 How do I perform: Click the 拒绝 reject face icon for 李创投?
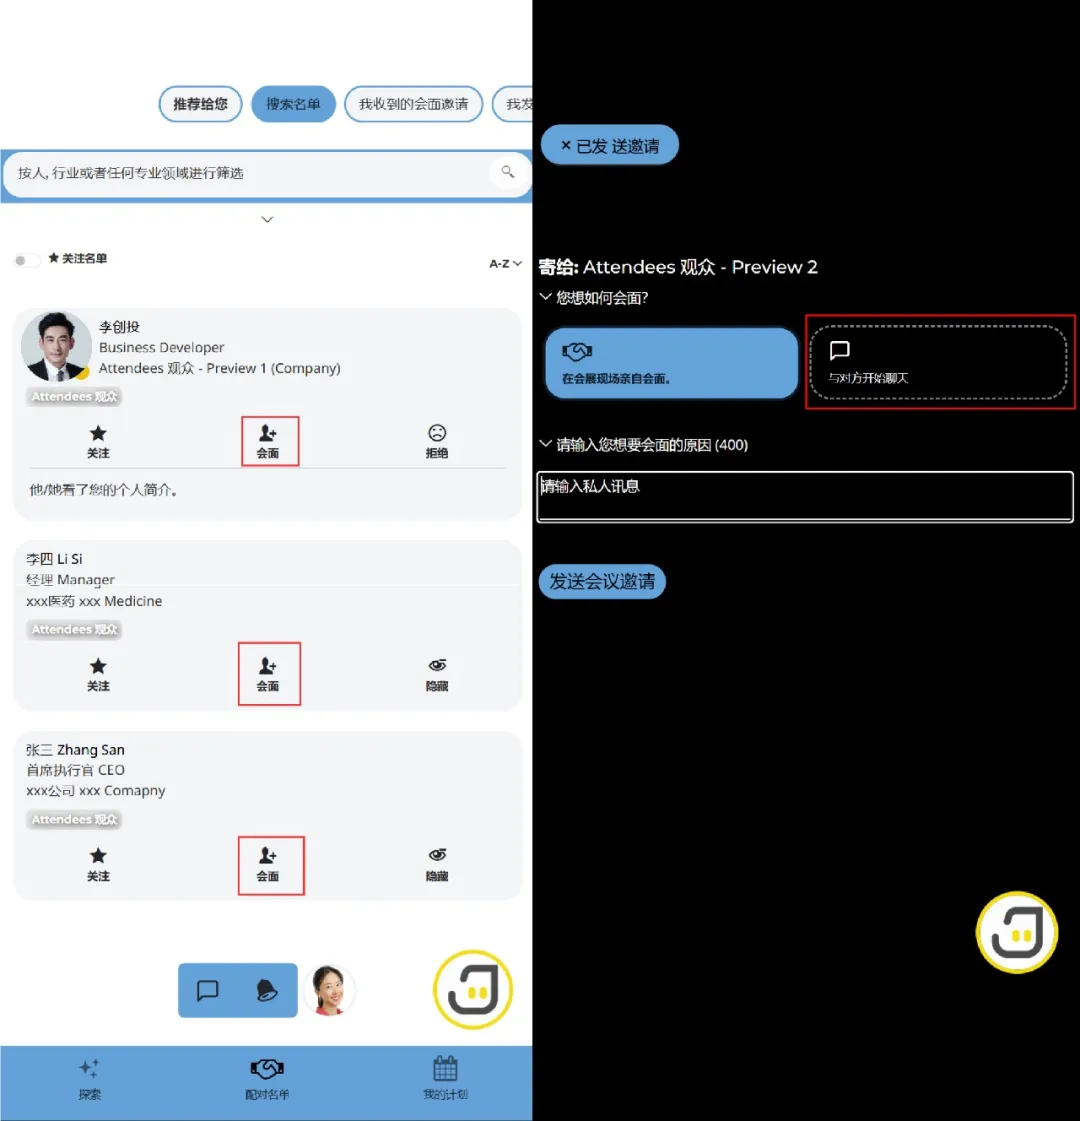pos(437,434)
